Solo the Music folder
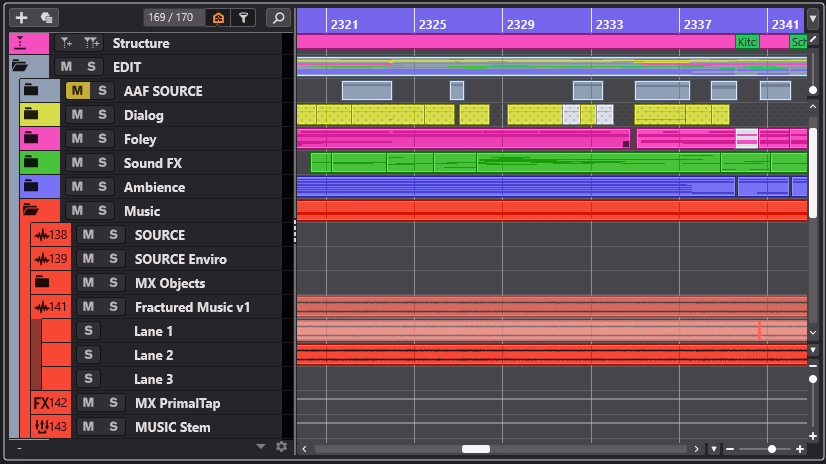This screenshot has height=464, width=826. (102, 211)
